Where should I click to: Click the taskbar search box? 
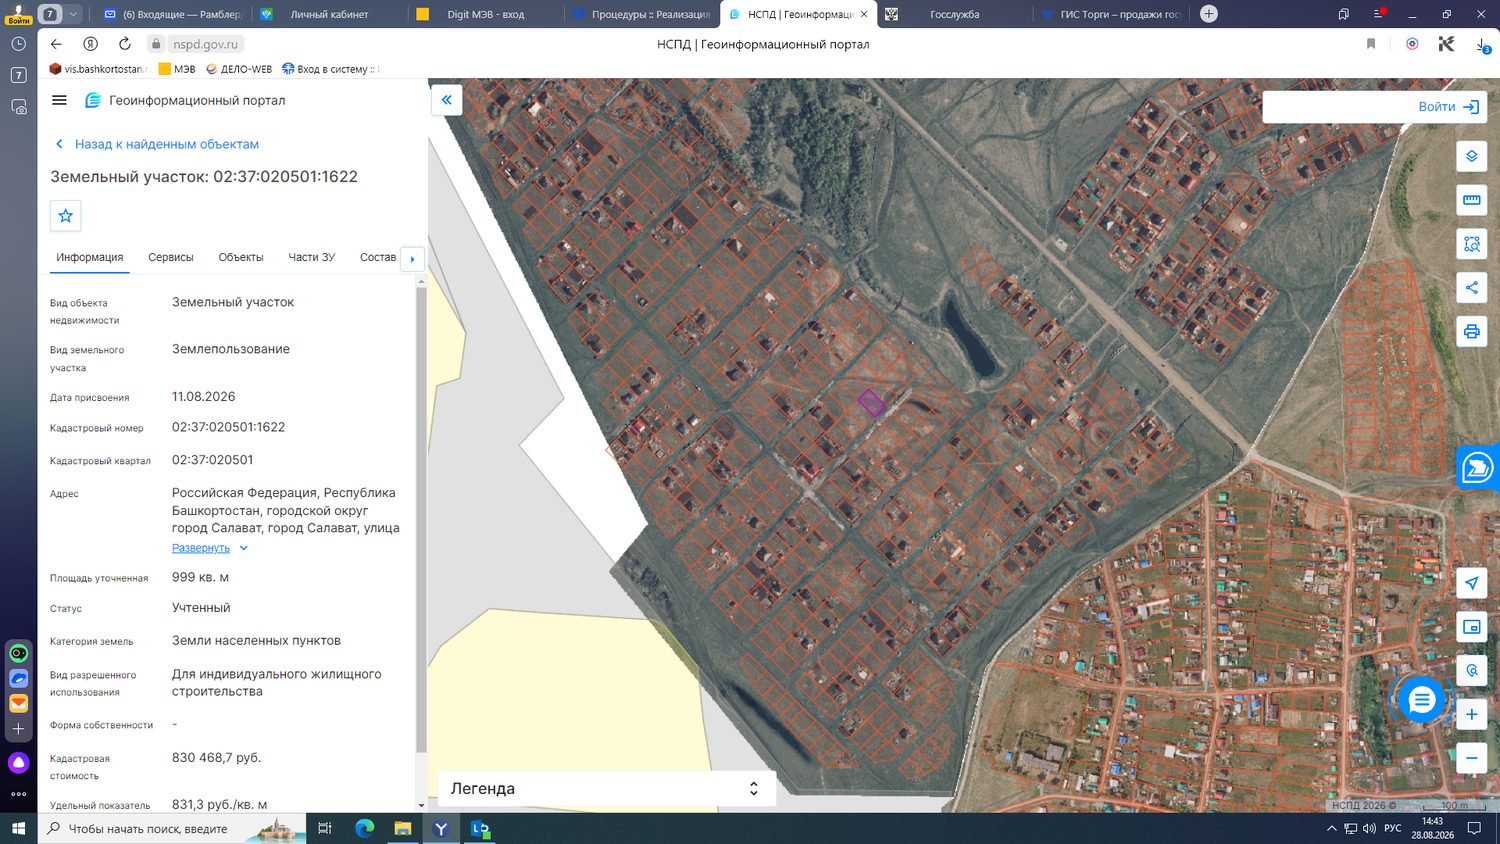click(172, 829)
